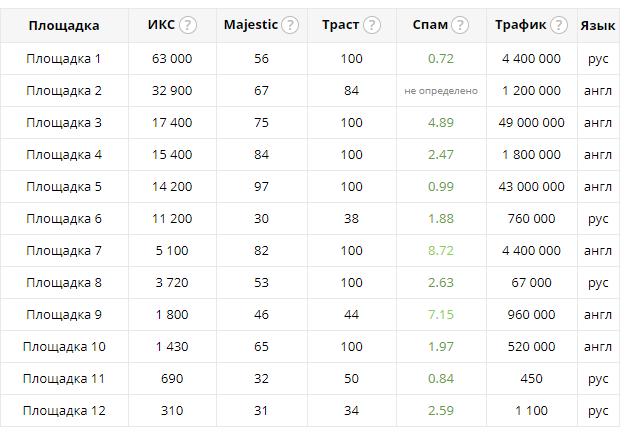
Task: Click the question mark next to Трафик
Action: point(558,25)
